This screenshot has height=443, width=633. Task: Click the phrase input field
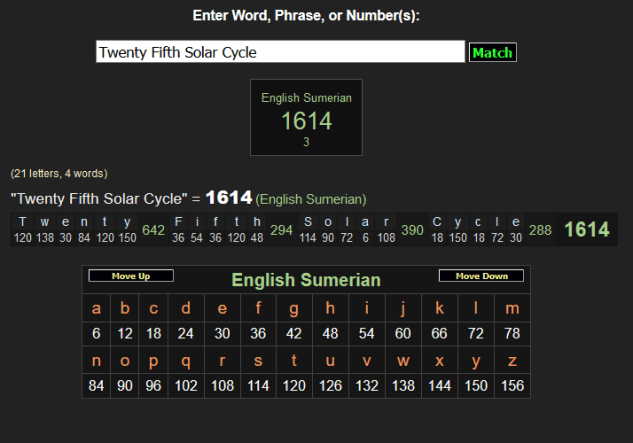click(280, 52)
